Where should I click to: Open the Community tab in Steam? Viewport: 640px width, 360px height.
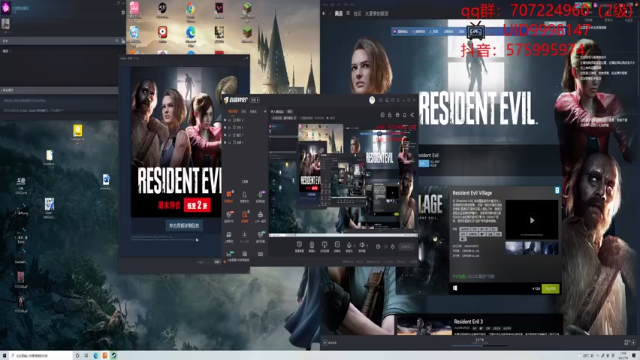358,13
